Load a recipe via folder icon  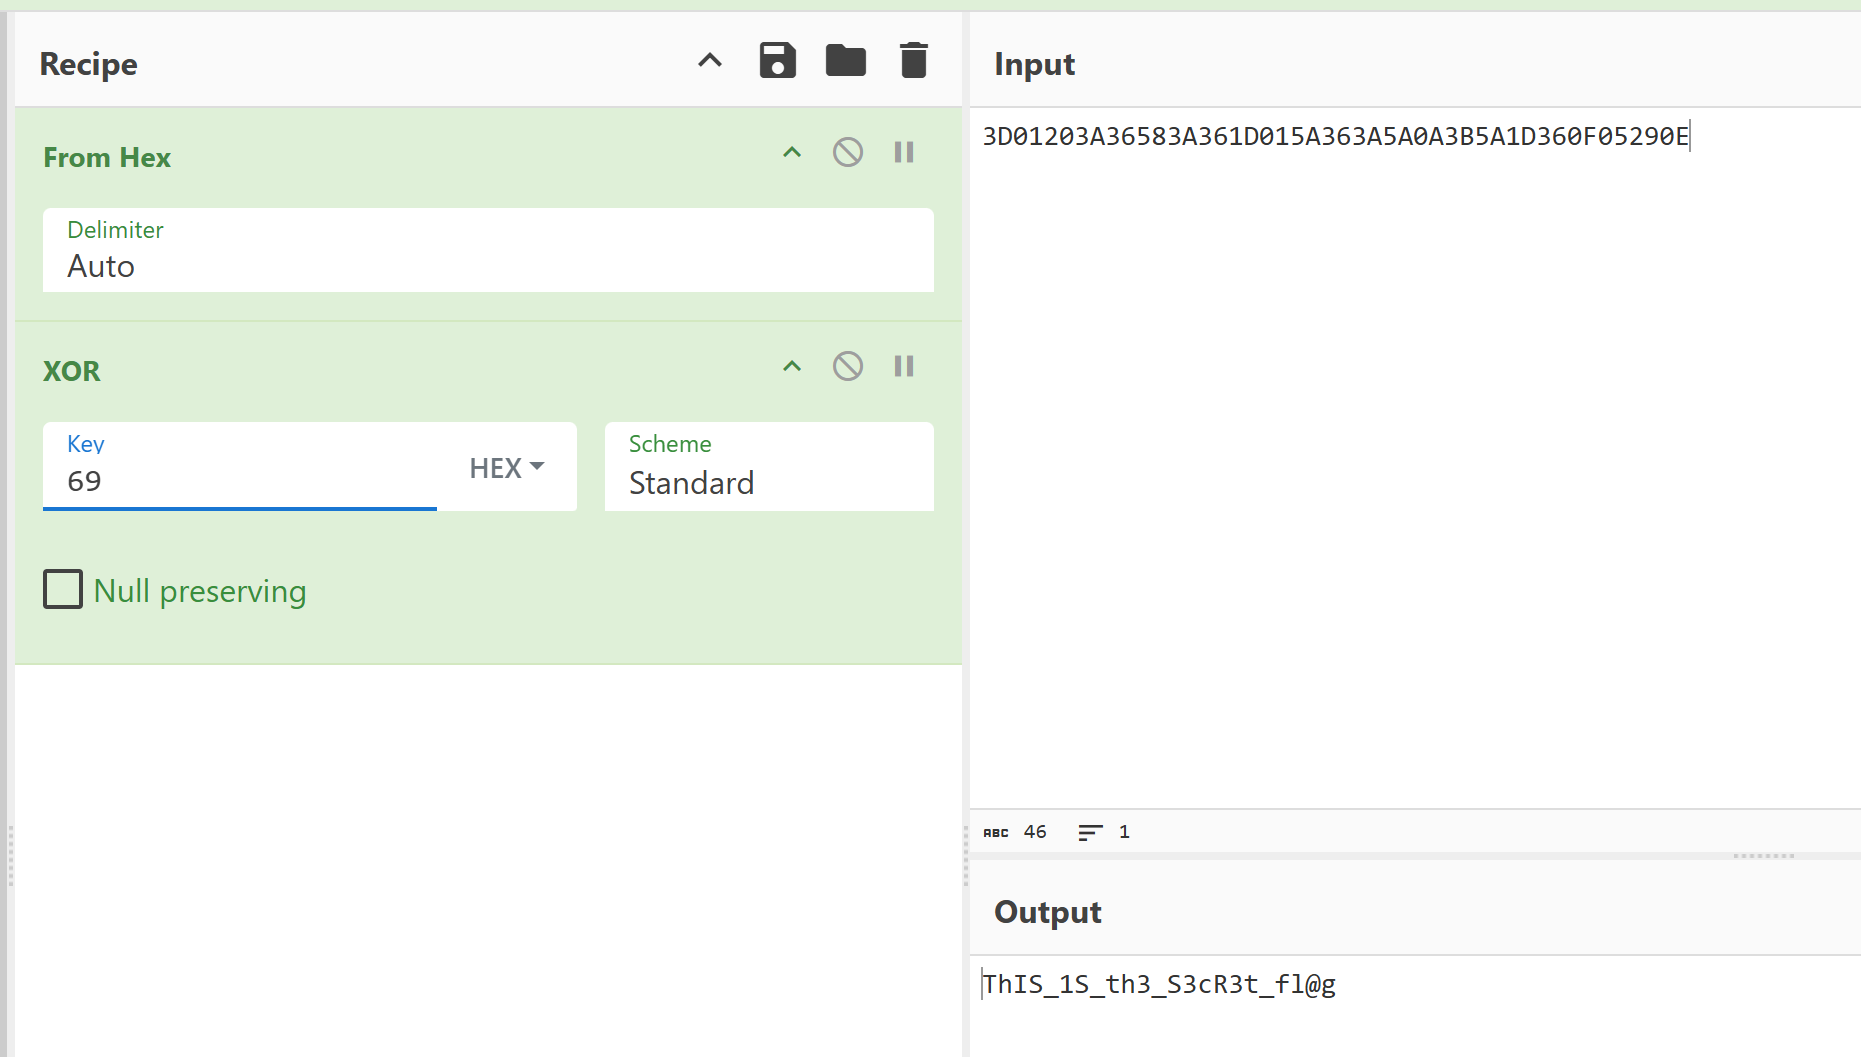coord(845,61)
